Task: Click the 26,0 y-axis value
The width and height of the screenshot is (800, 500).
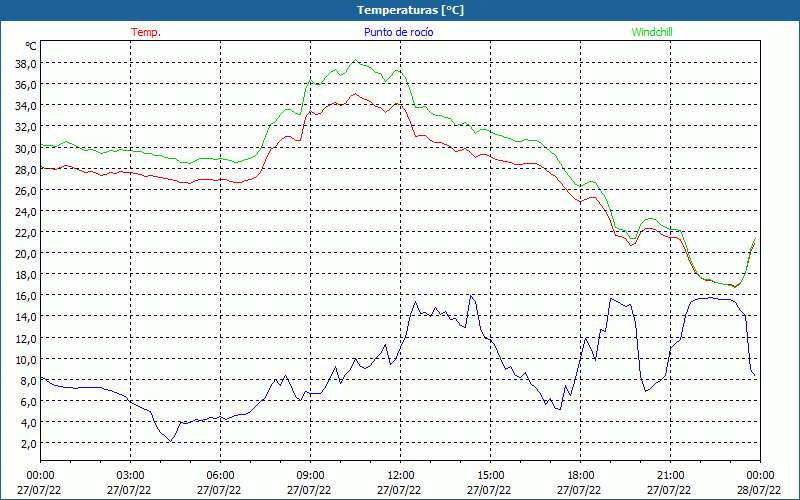Action: point(27,190)
